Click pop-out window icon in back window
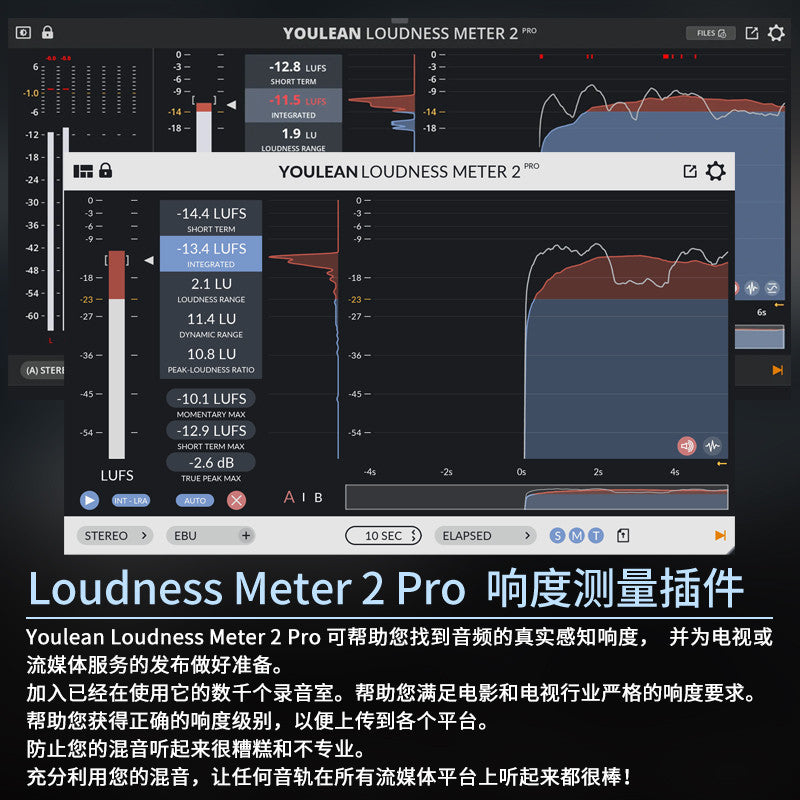Image resolution: width=800 pixels, height=800 pixels. [752, 33]
